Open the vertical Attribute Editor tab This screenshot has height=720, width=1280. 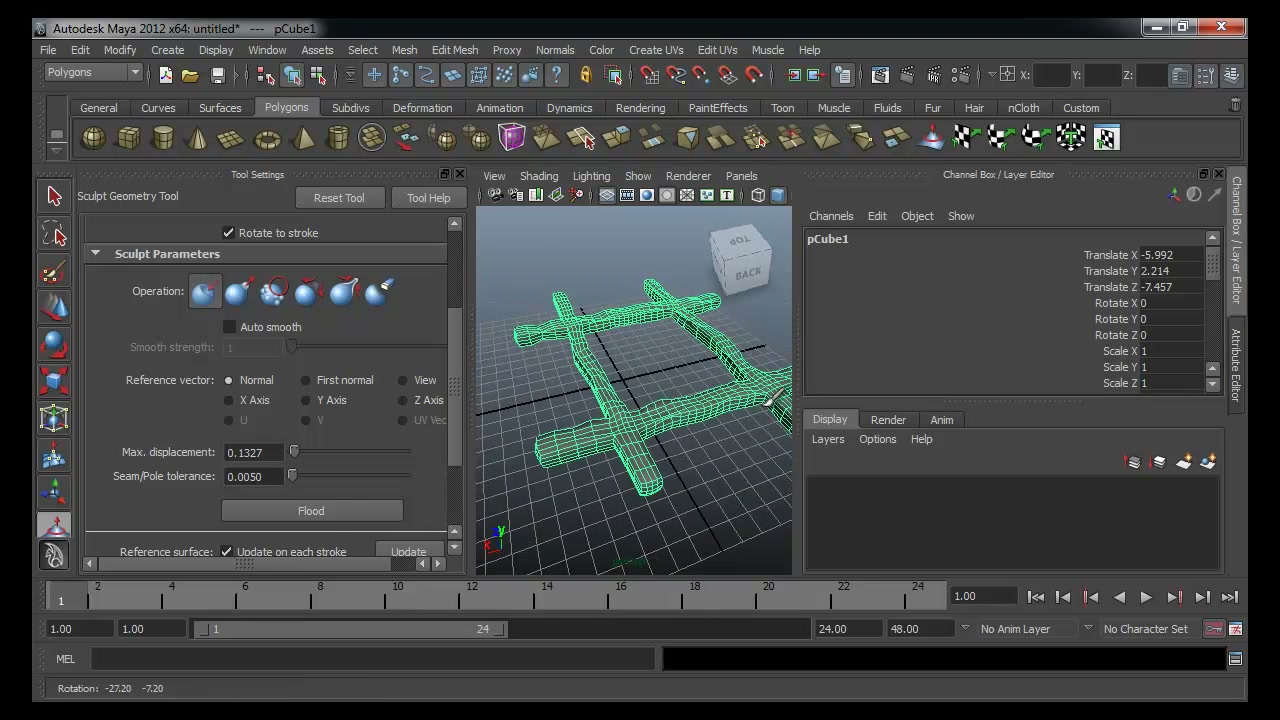click(x=1236, y=364)
